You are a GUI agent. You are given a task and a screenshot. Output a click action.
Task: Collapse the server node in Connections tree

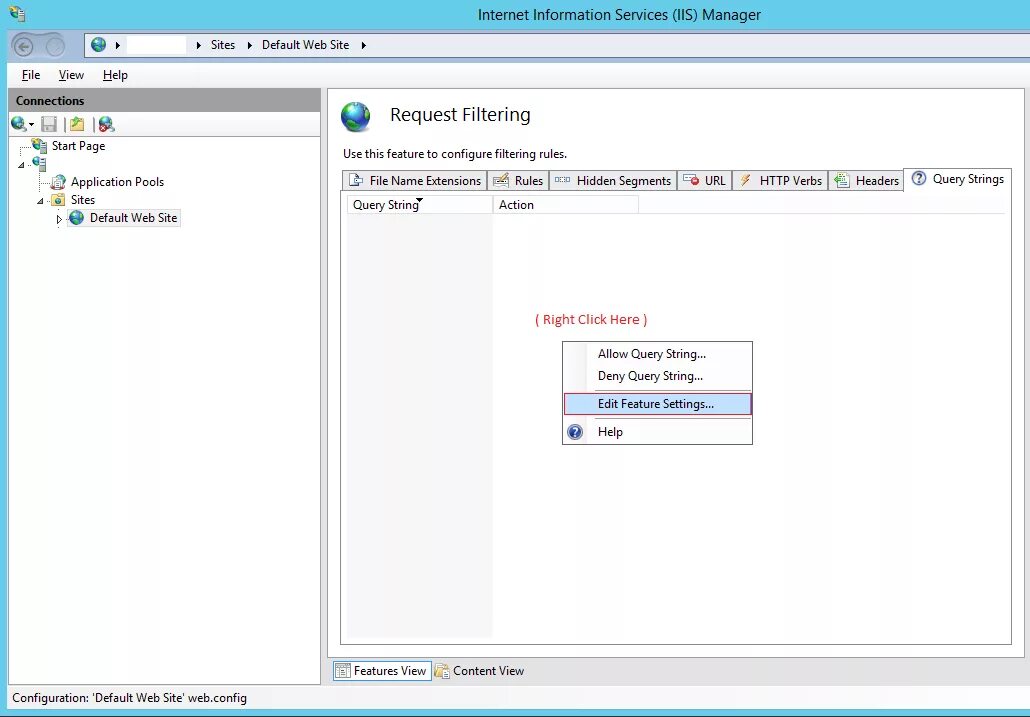click(x=21, y=165)
